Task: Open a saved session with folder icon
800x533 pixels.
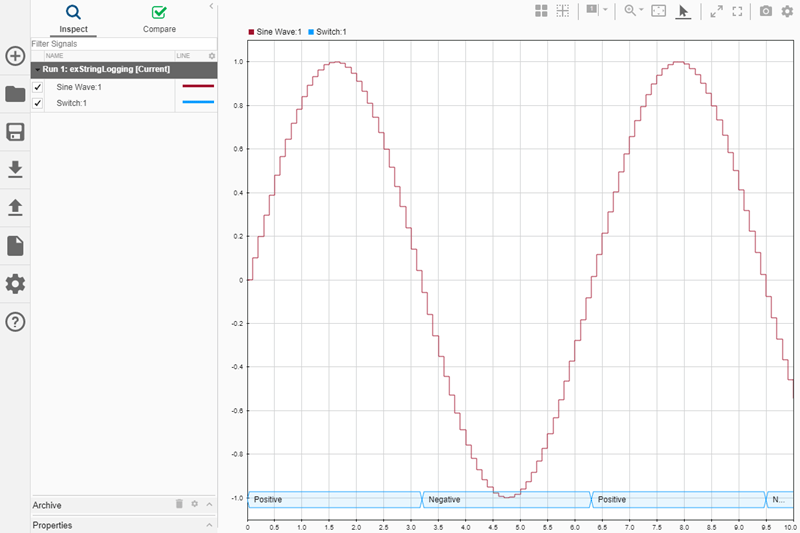Action: click(15, 94)
